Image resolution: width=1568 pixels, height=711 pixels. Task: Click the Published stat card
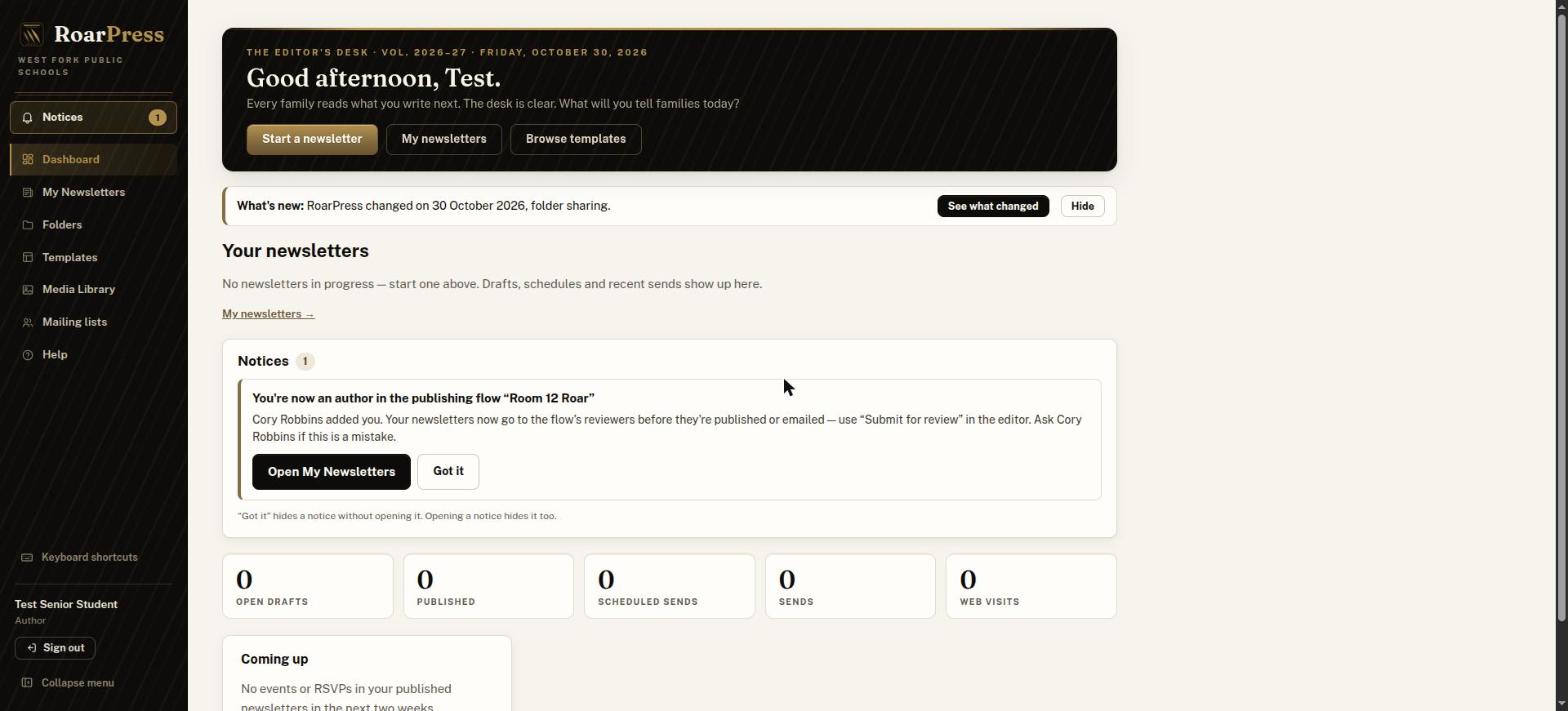click(489, 587)
